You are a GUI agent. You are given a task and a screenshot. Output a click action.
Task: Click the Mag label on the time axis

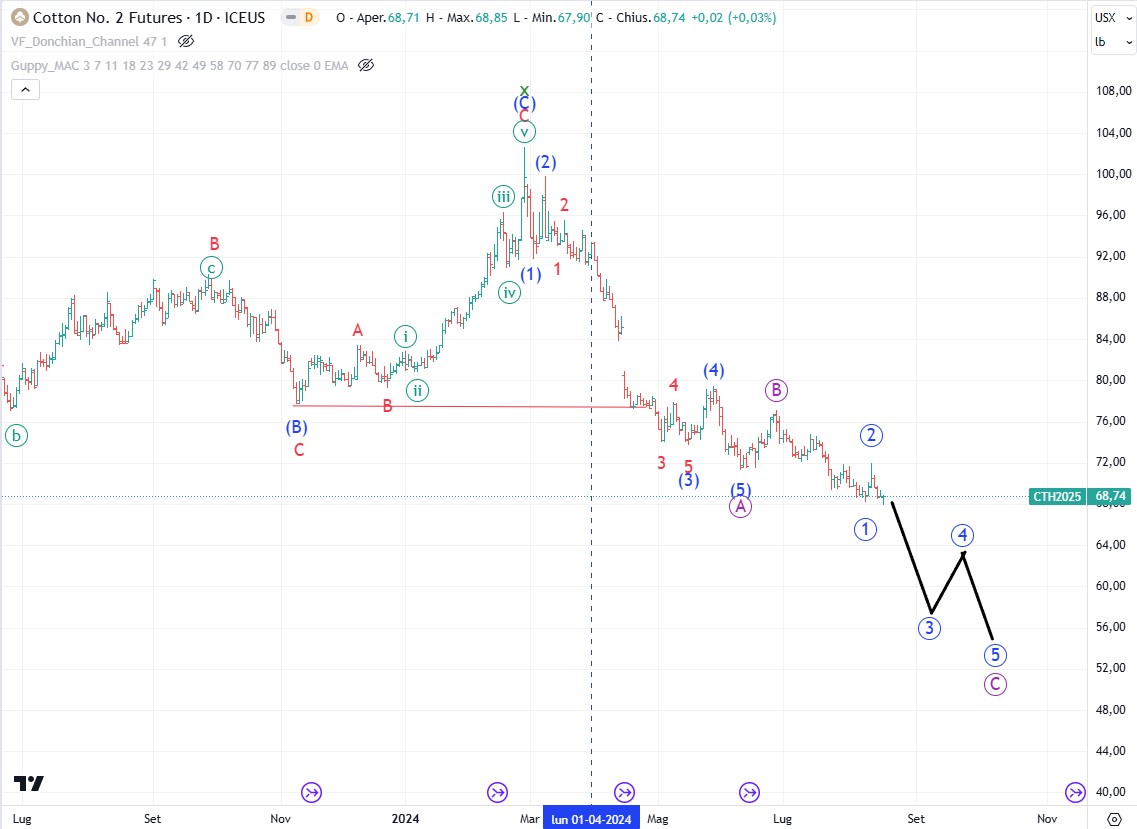pos(658,819)
